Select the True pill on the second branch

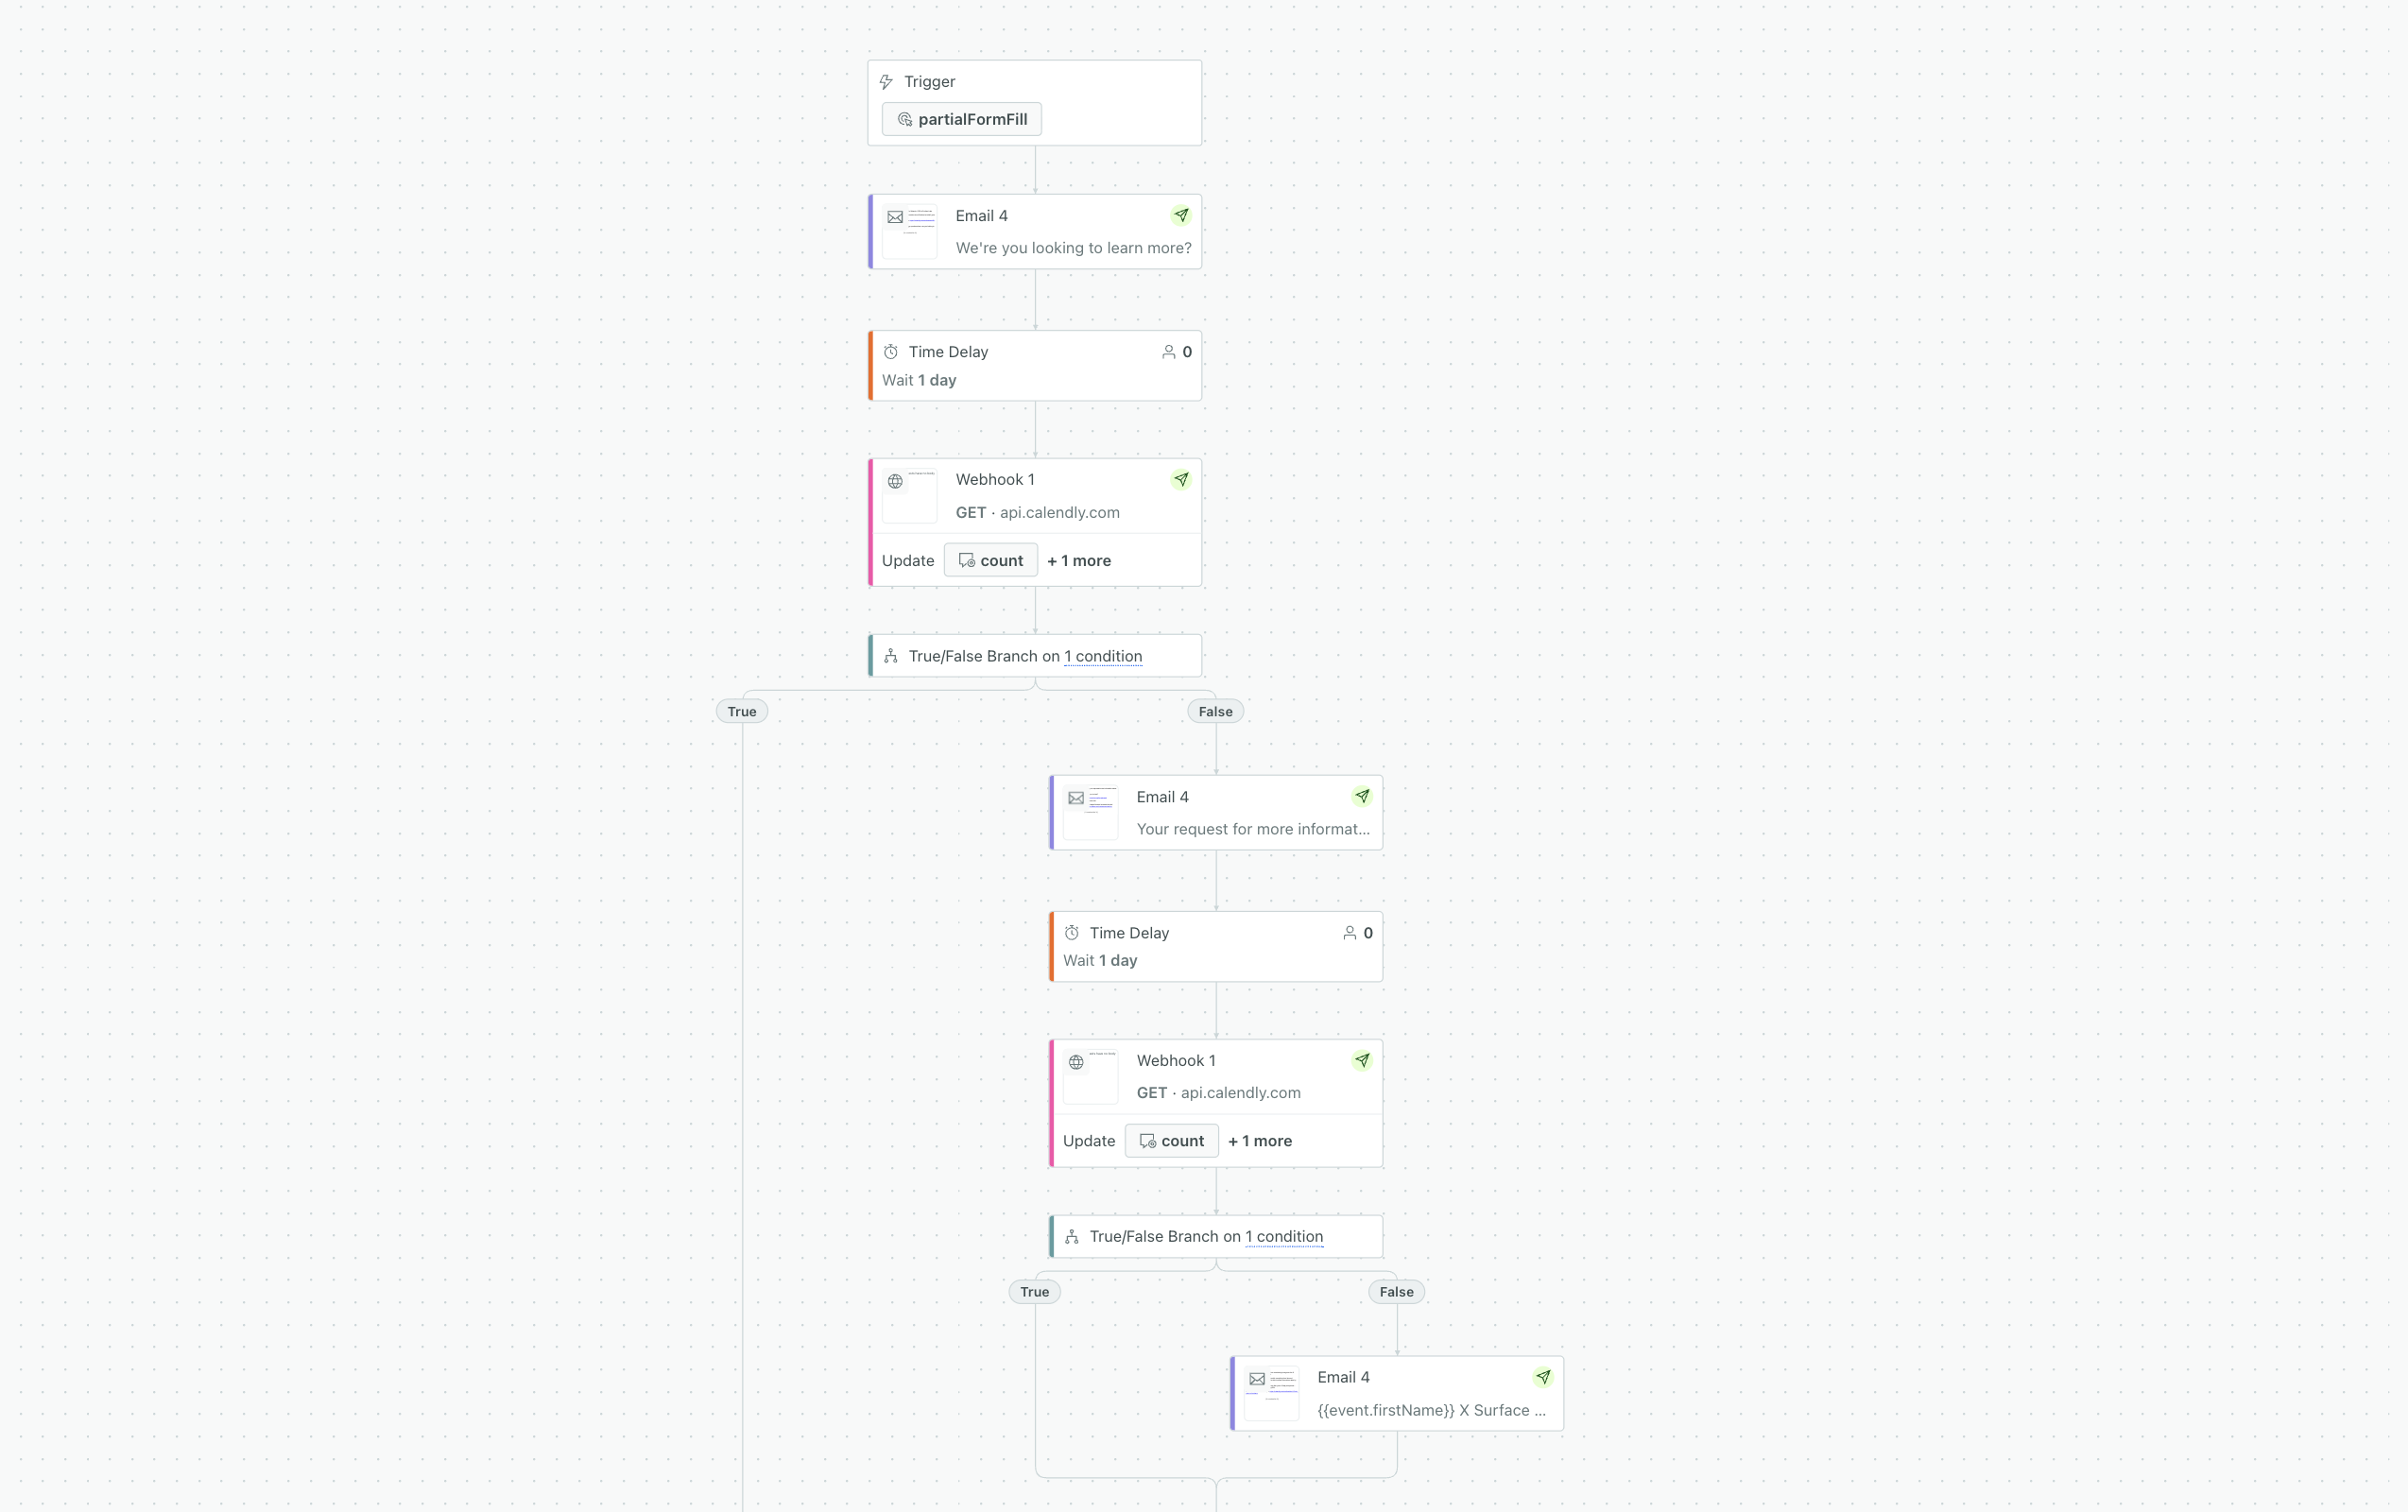click(1033, 1291)
